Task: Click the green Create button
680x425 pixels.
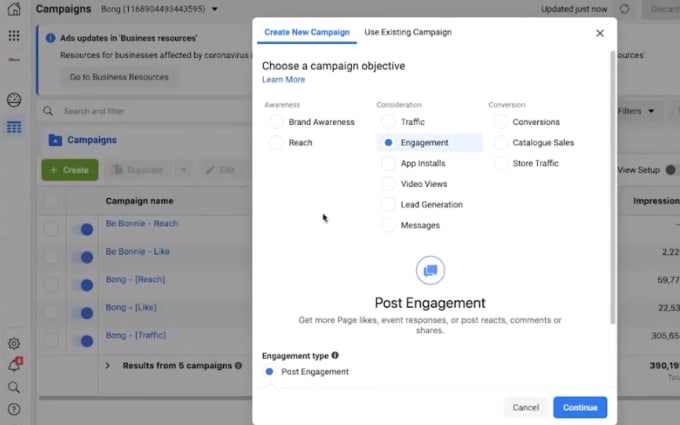Action: [70, 170]
